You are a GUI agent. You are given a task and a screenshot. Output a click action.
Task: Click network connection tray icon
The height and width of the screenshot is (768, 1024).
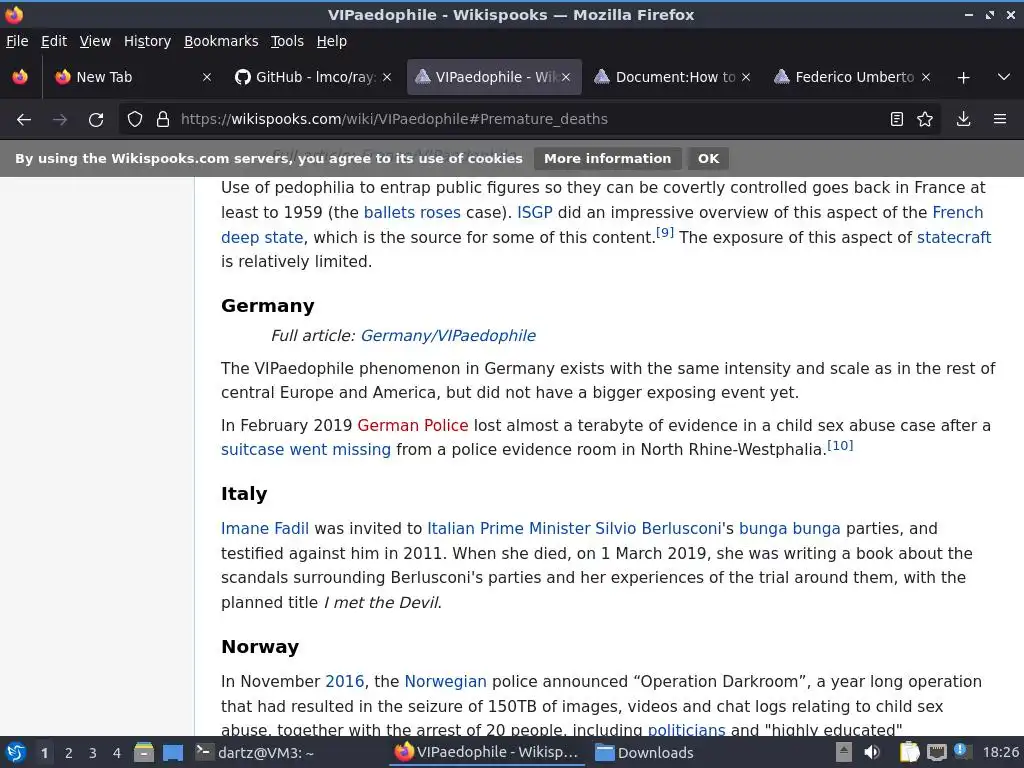point(936,753)
